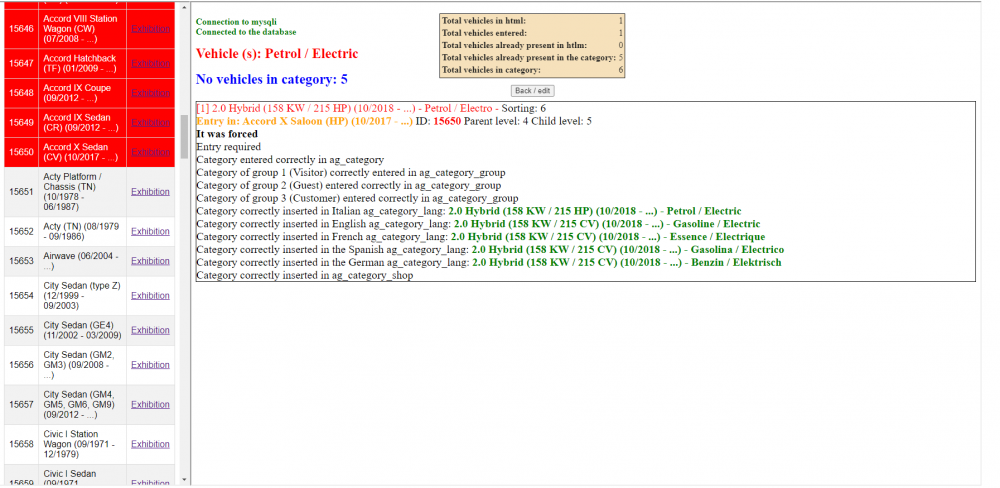Open Exhibition link for Civic I Station Wagon
The height and width of the screenshot is (488, 1000).
151,444
